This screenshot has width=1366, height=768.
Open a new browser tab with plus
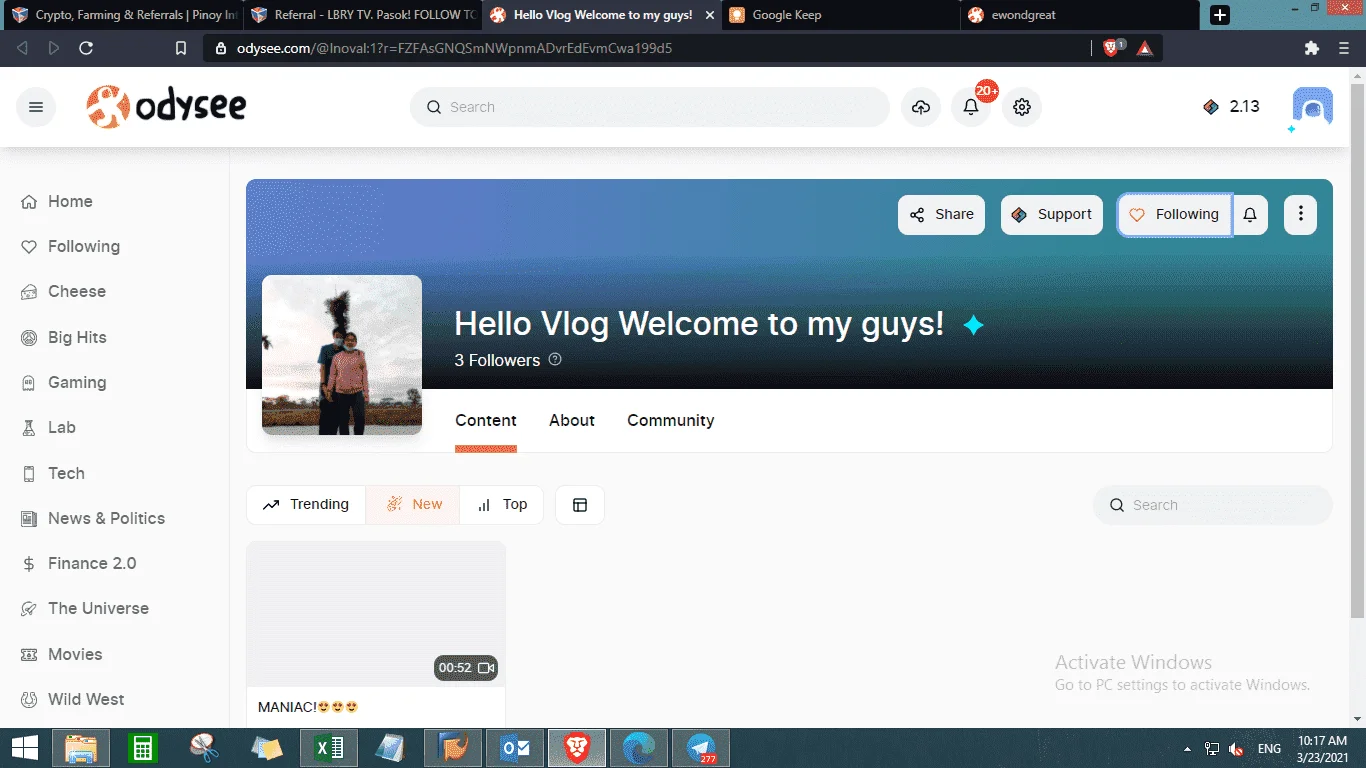[1220, 15]
